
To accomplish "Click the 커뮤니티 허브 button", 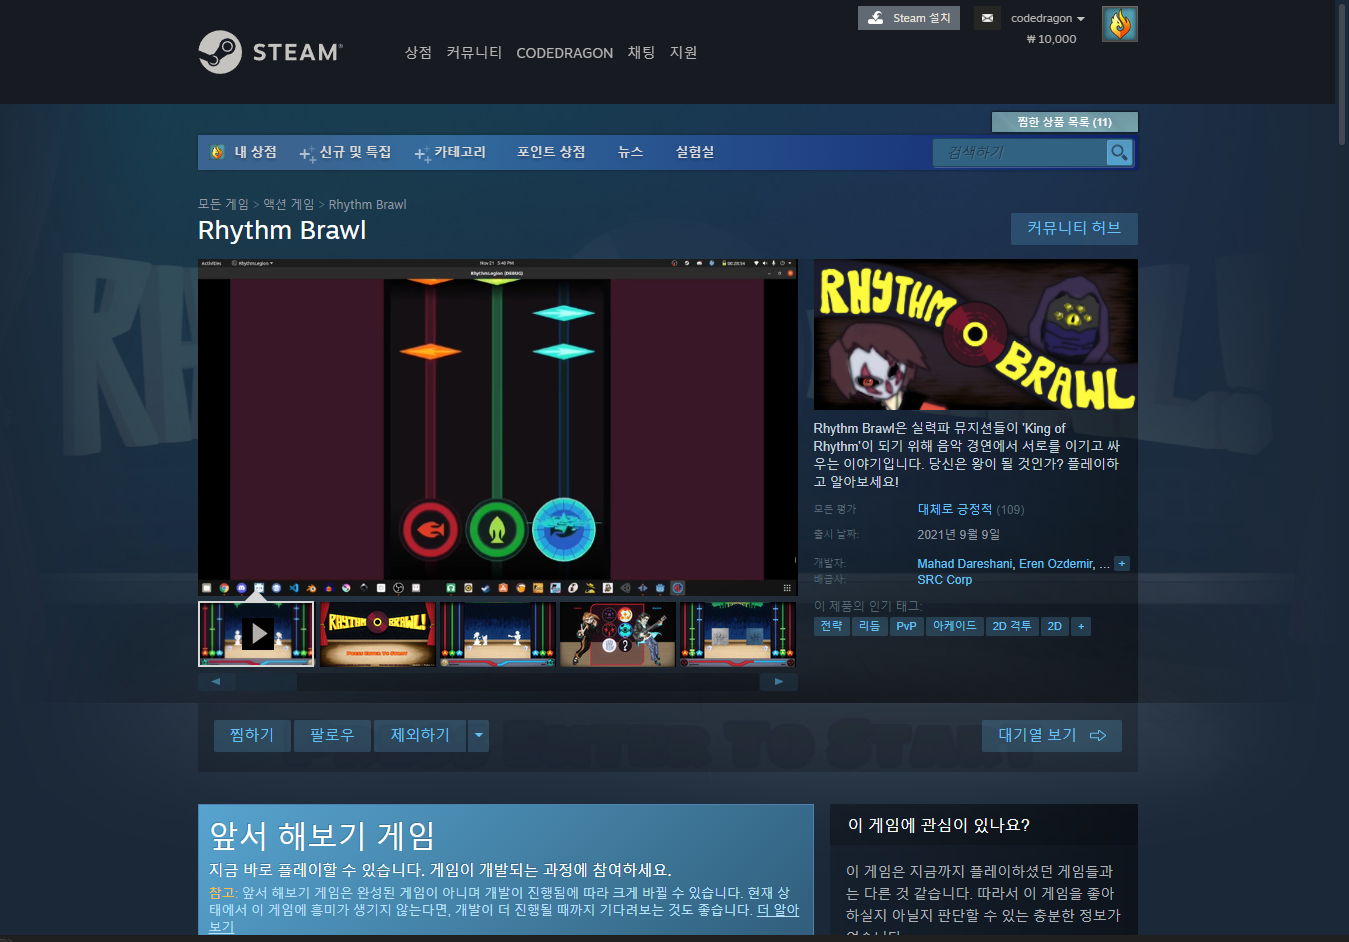I will [x=1074, y=228].
